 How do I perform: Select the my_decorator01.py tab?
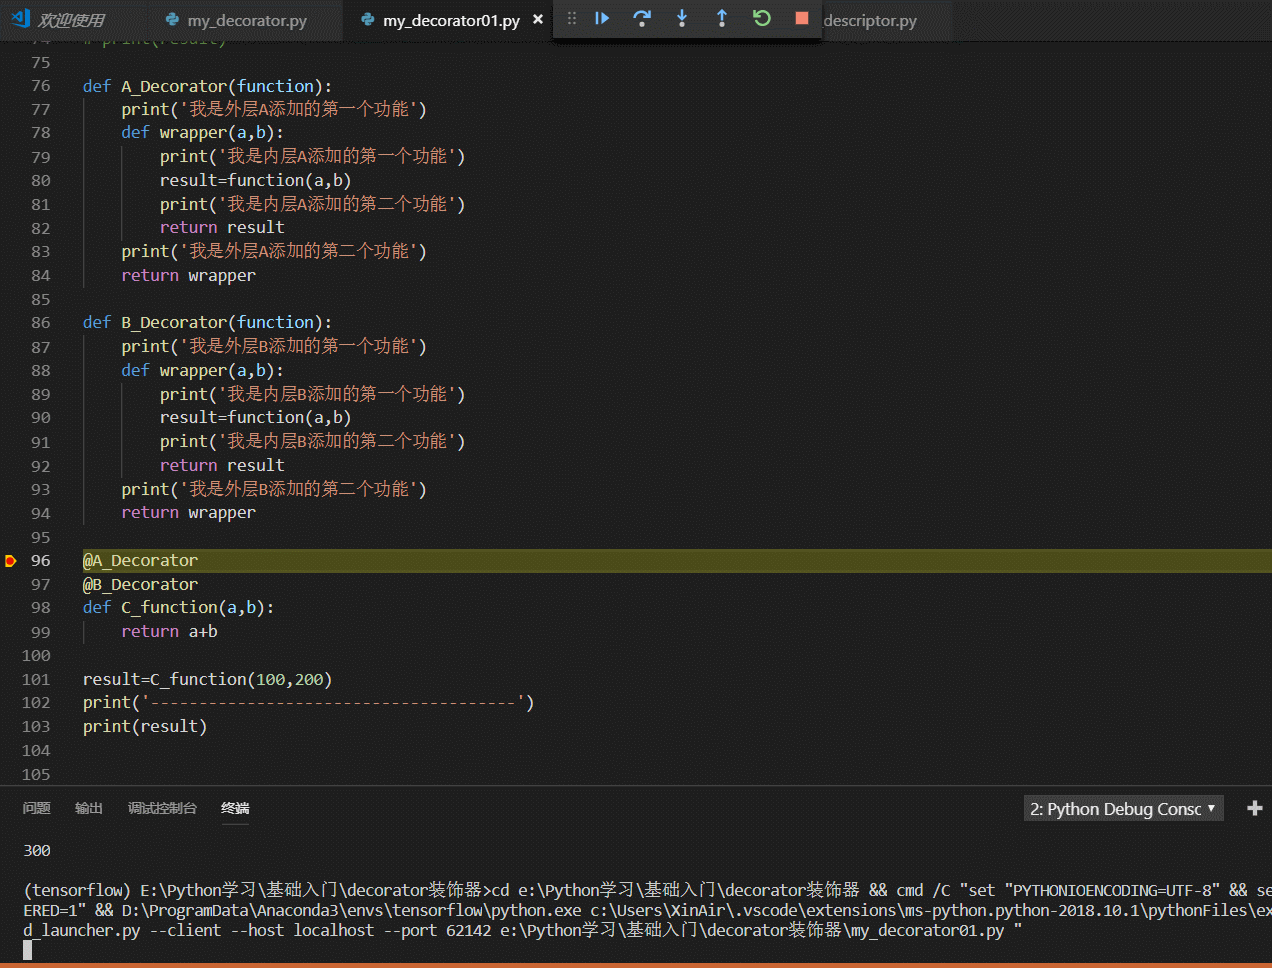point(451,20)
